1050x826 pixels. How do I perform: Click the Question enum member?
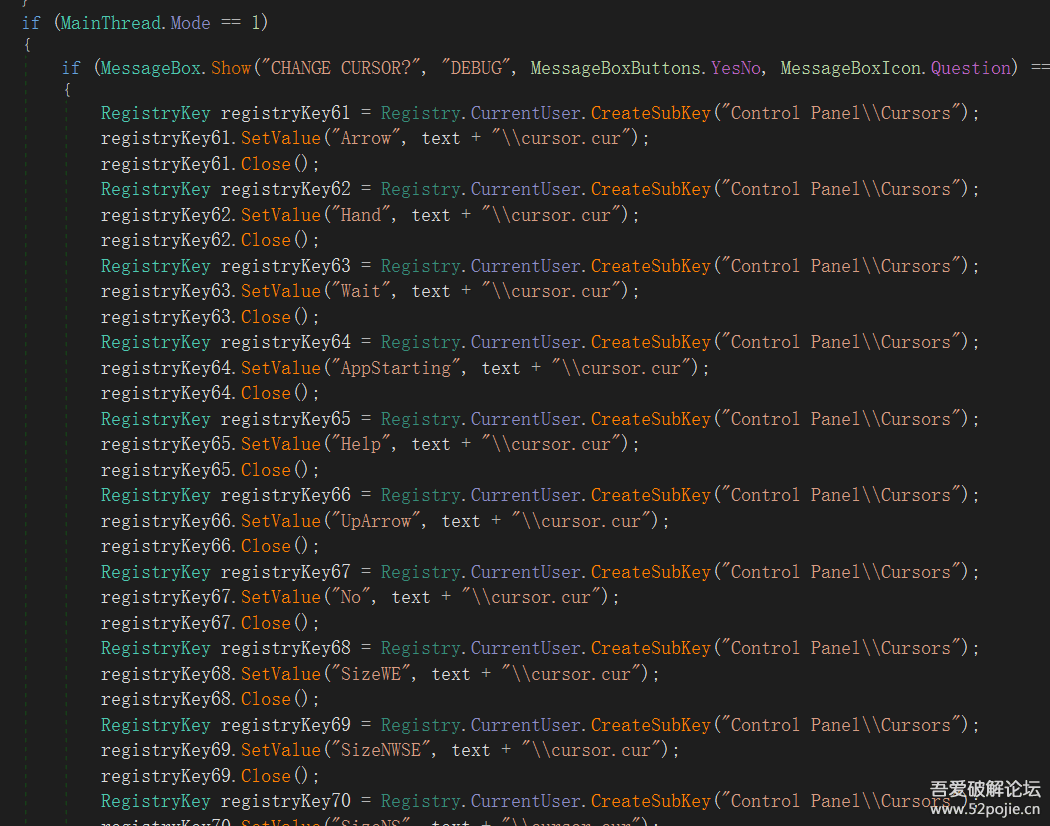pyautogui.click(x=971, y=68)
